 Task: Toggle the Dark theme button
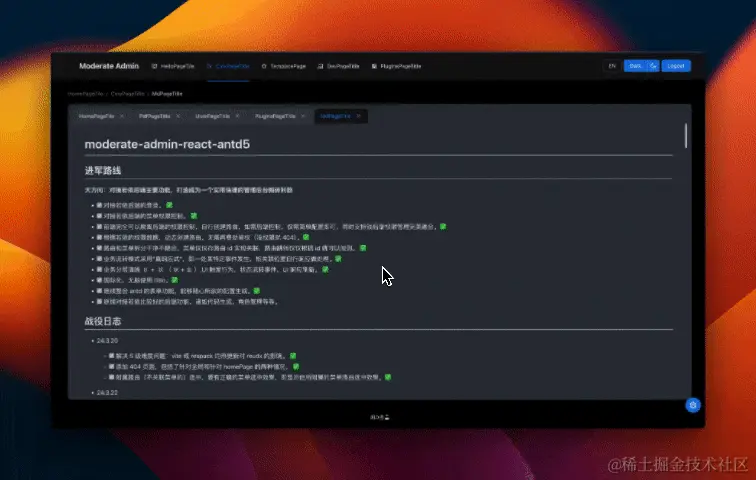click(635, 66)
